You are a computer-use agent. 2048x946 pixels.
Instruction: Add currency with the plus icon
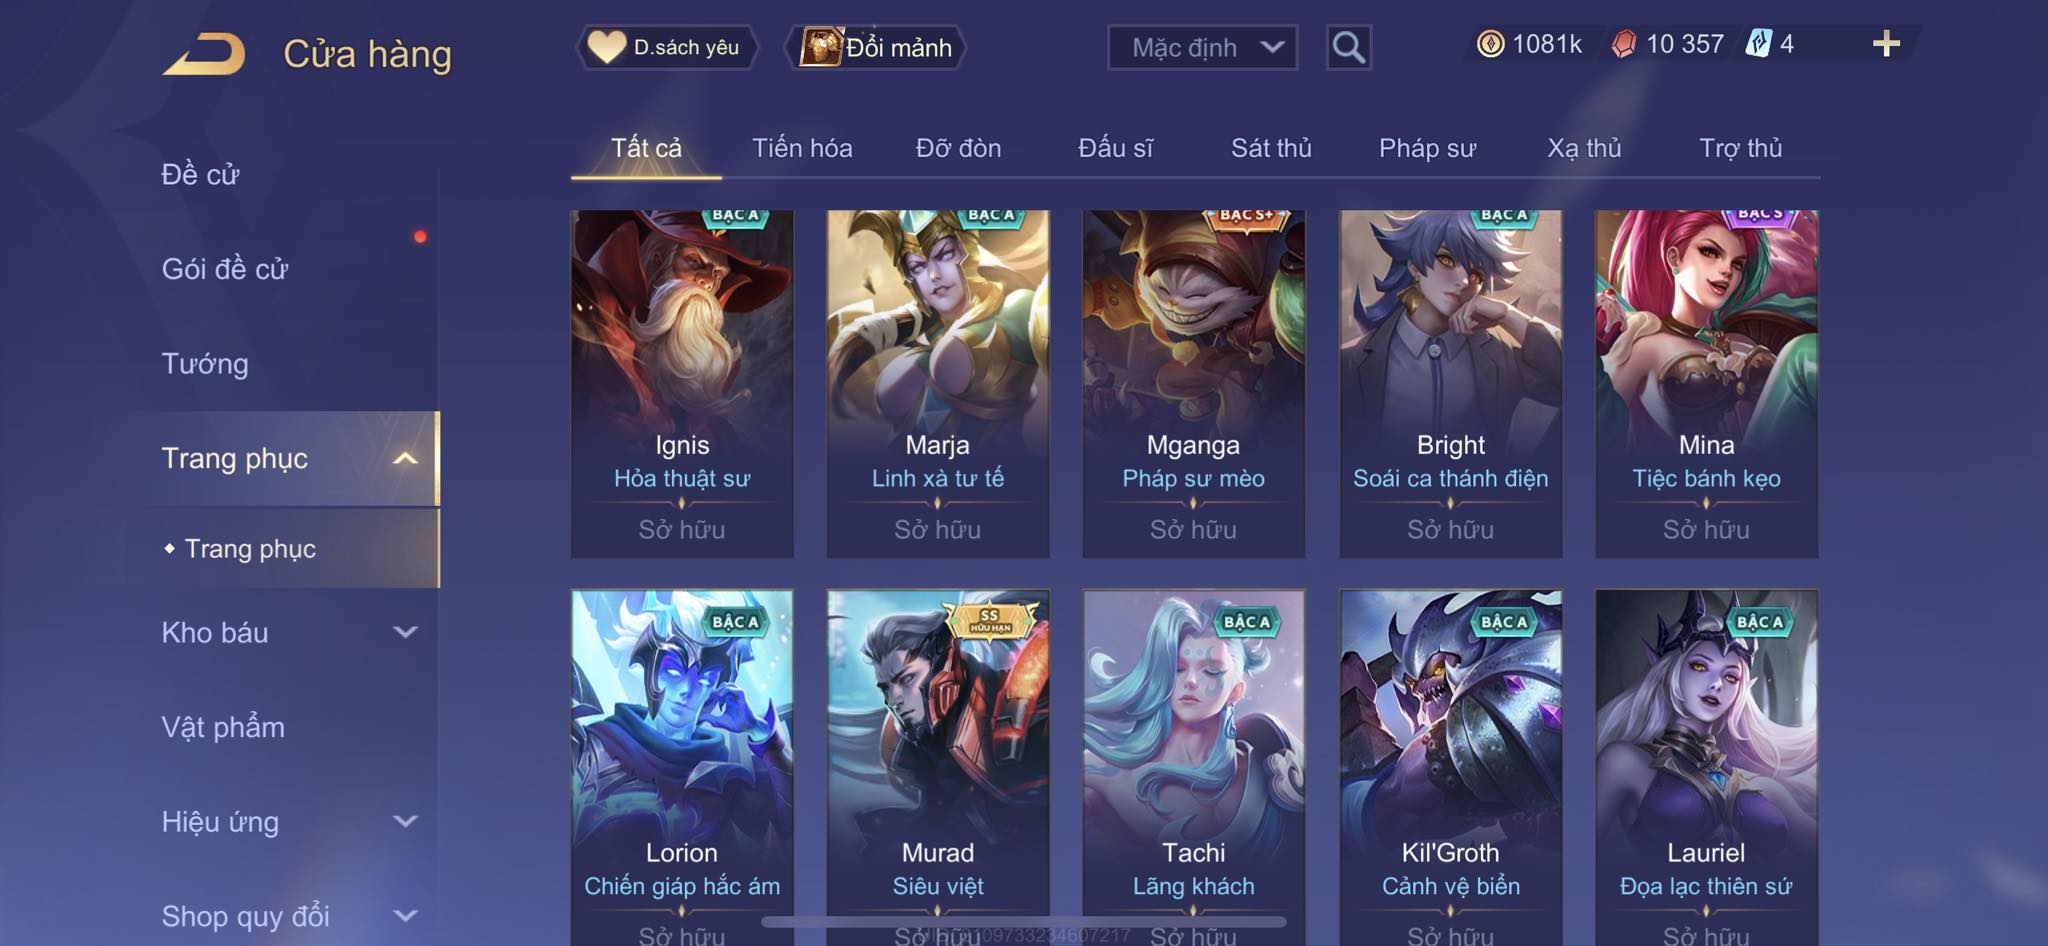tap(1886, 43)
